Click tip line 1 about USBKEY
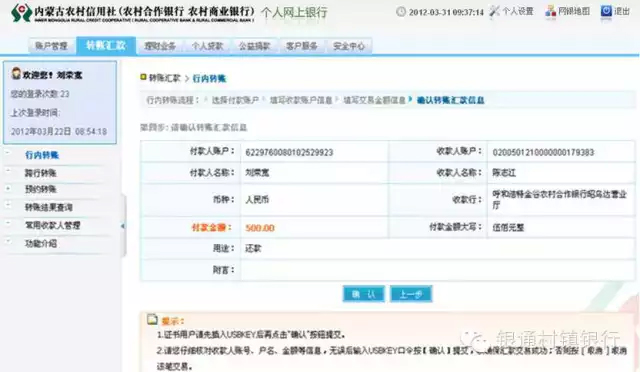Image resolution: width=640 pixels, height=372 pixels. 251,335
